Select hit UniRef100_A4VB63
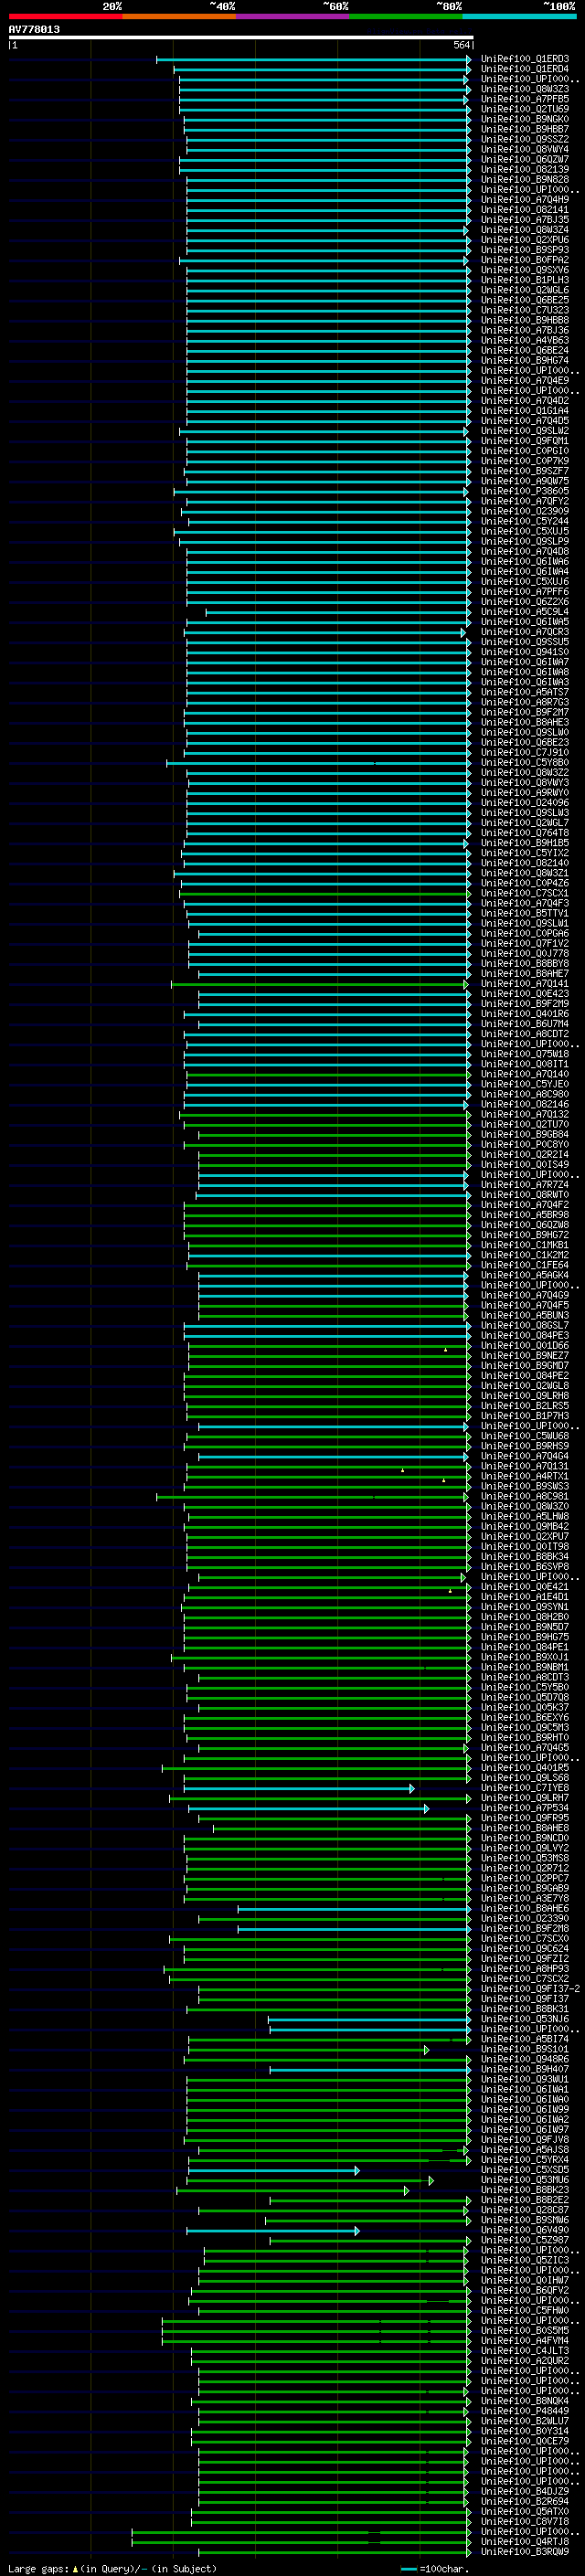The height and width of the screenshot is (2576, 585). 525,340
